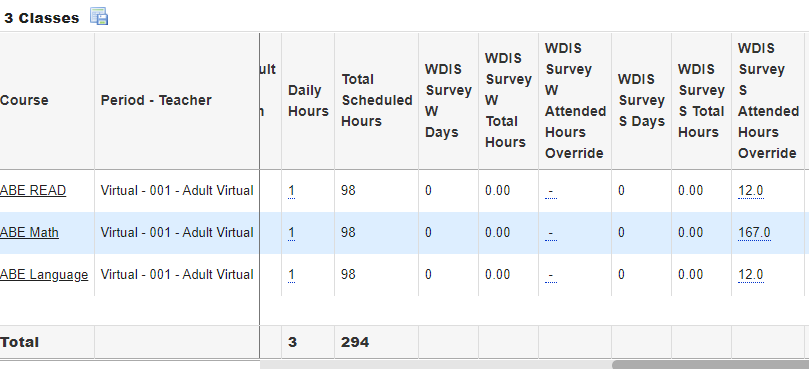Click Survey S Days 0 for ABE Language
Image resolution: width=809 pixels, height=369 pixels.
[x=621, y=275]
